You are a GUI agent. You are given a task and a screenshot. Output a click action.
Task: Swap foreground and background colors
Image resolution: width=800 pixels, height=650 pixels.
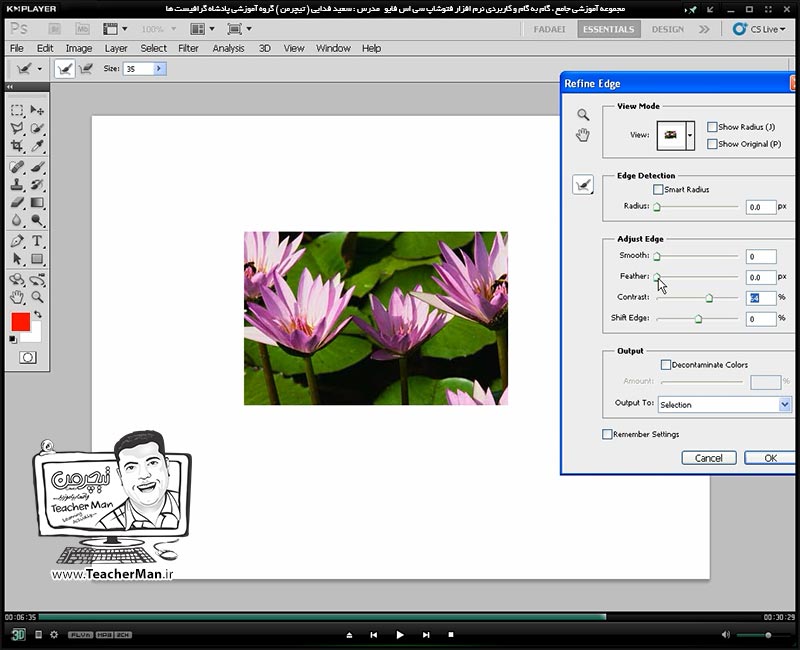[x=38, y=314]
